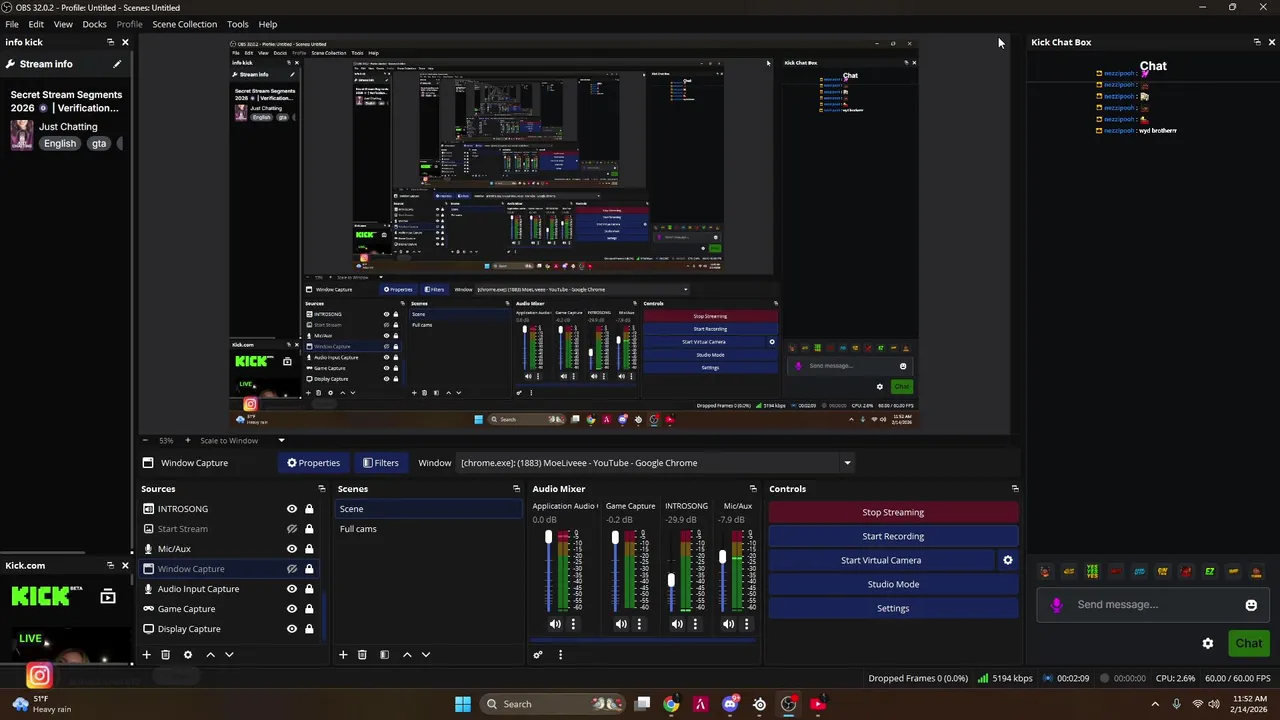
Task: Open scene filters icon in Scenes toolbar
Action: coord(384,655)
